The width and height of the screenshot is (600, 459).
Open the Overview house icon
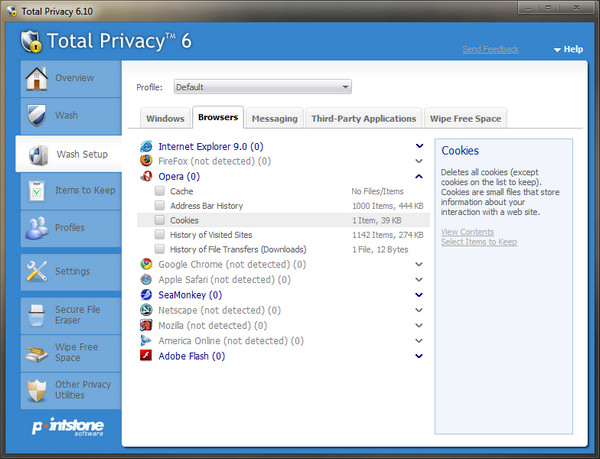tap(36, 78)
